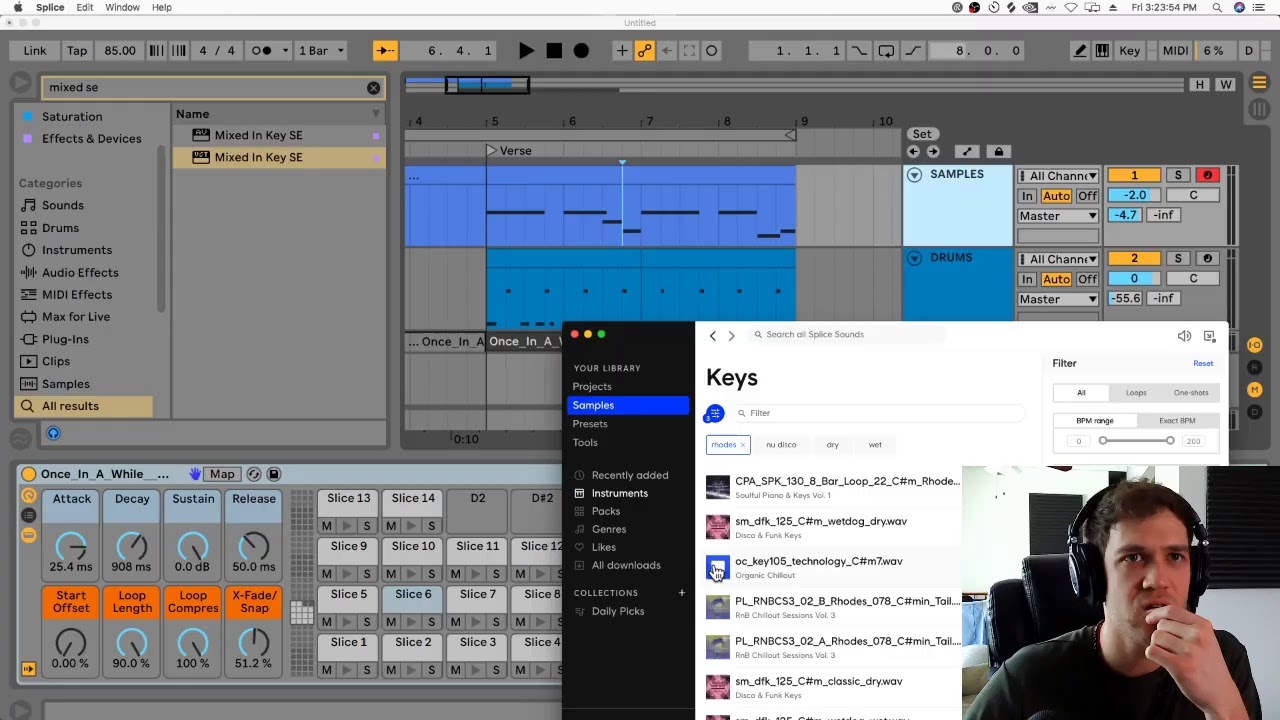Click the Tap tempo button
1280x720 pixels.
click(77, 51)
